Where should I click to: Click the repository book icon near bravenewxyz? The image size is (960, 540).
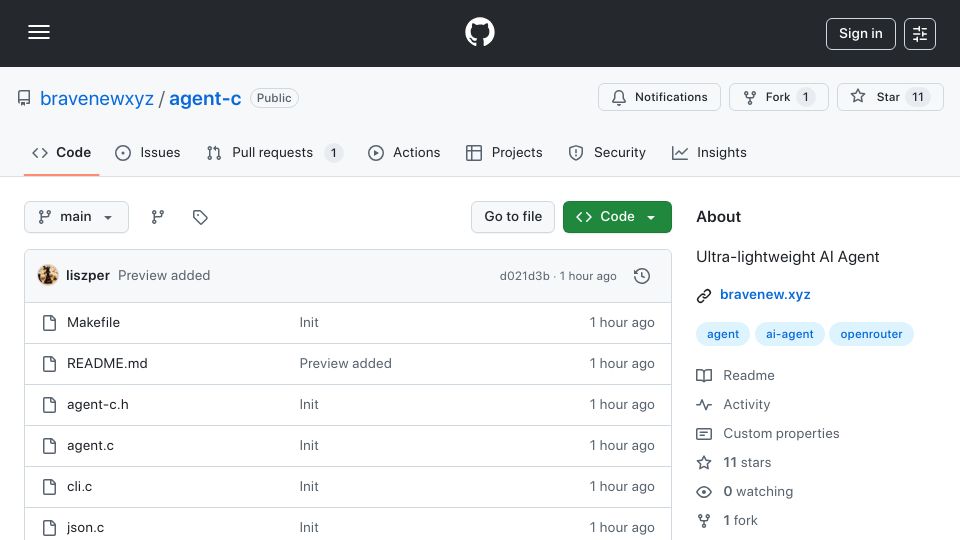click(24, 98)
